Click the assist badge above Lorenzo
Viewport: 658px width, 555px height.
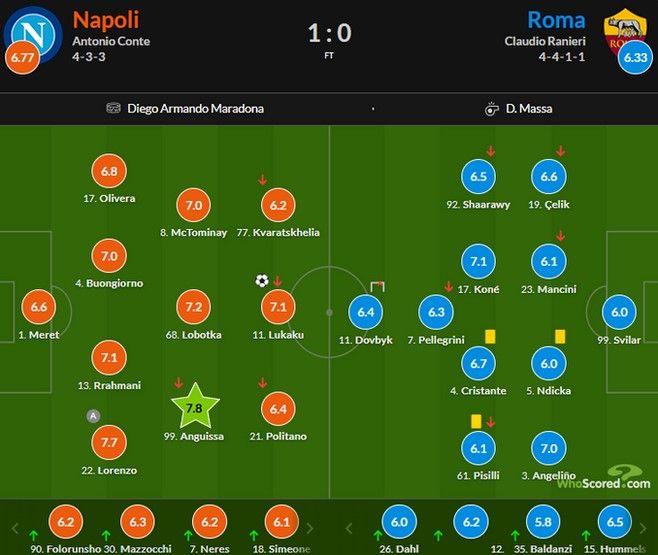94,416
